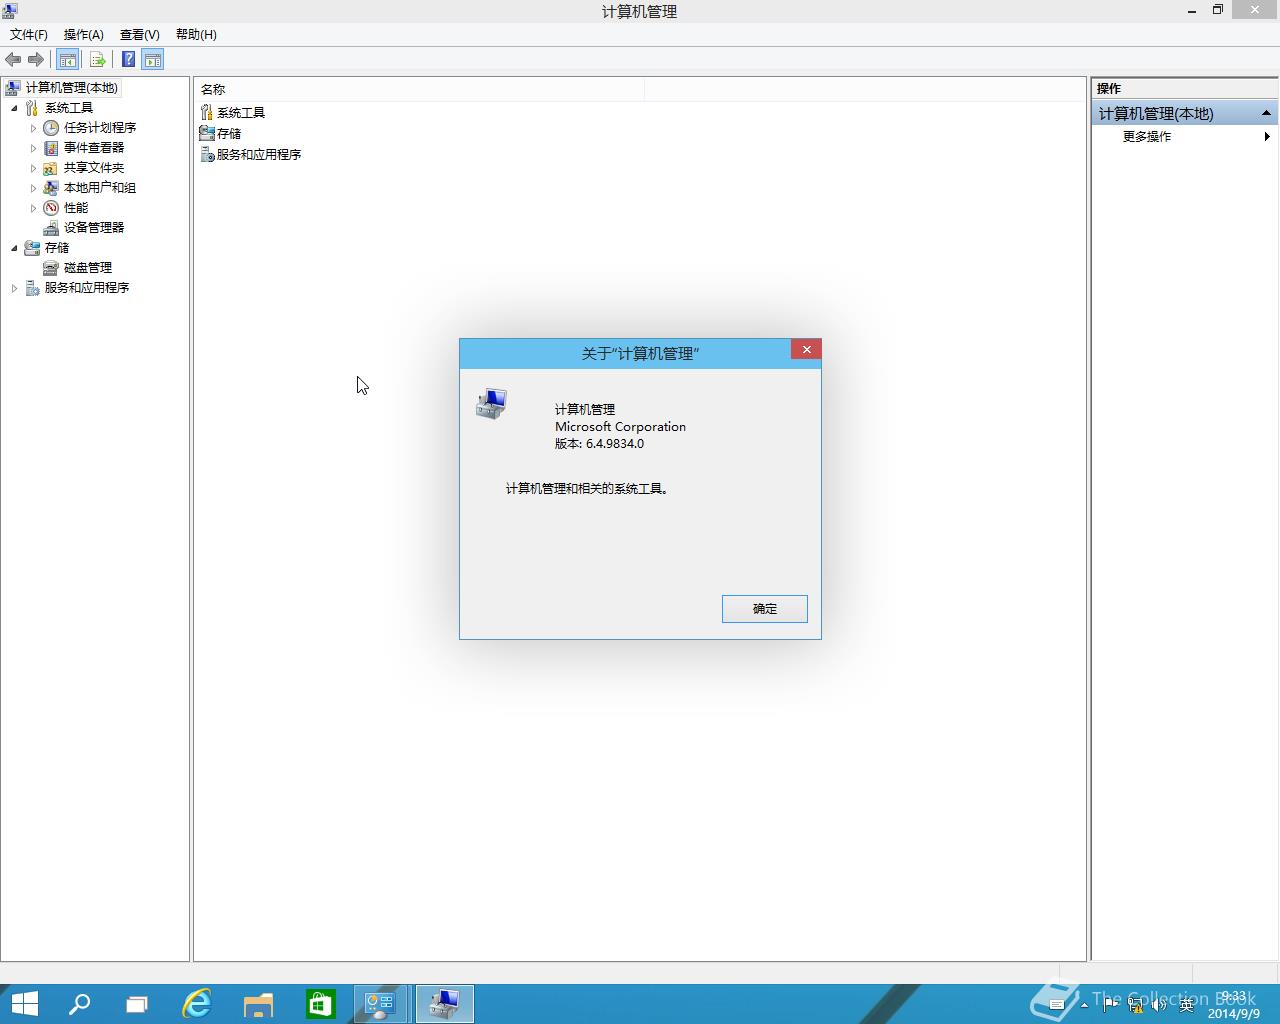Show hidden tray icons arrow
The image size is (1280, 1024).
tap(1084, 1005)
